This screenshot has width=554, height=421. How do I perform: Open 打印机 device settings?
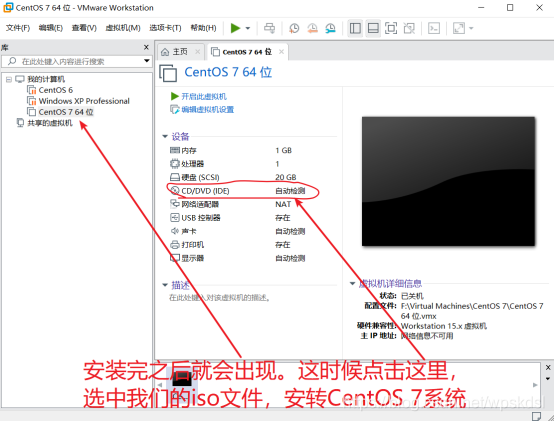point(187,245)
